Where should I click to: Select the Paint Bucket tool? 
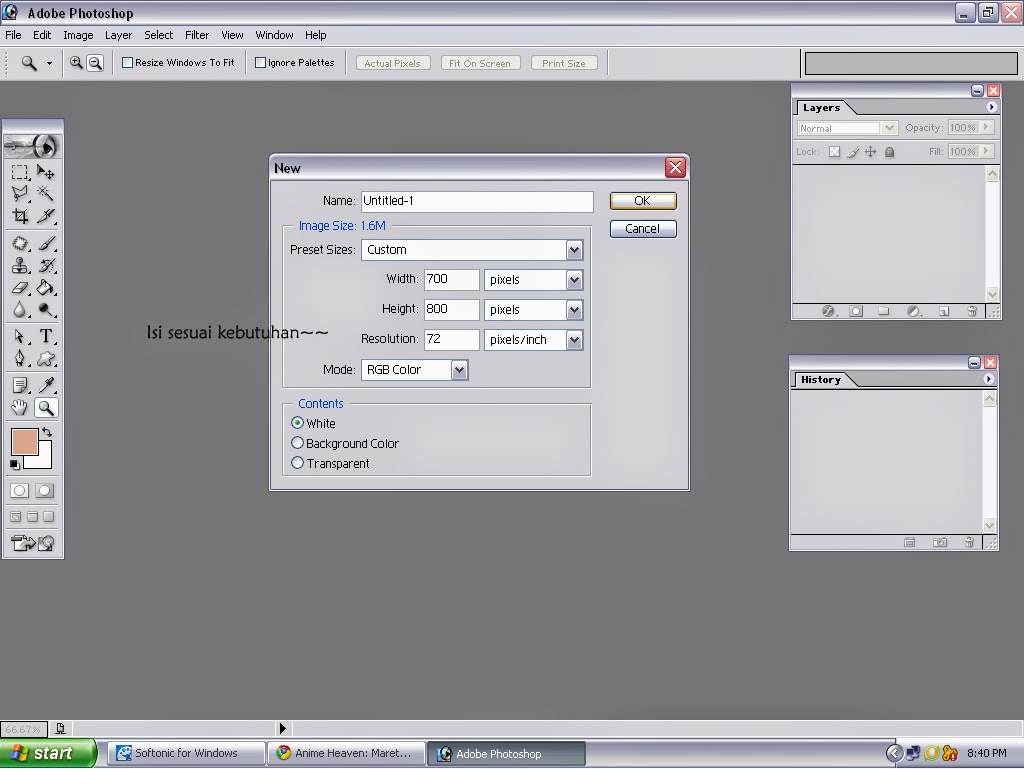click(45, 287)
